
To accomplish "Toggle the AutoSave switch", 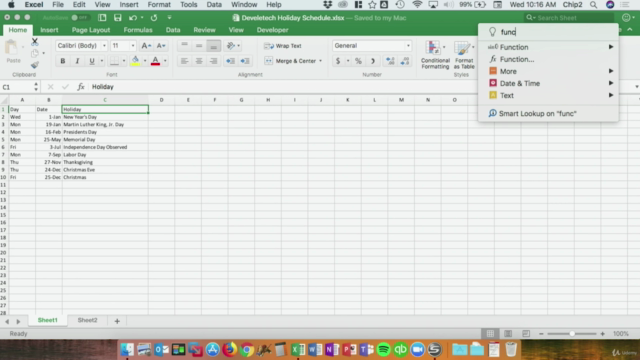I will pyautogui.click(x=79, y=18).
